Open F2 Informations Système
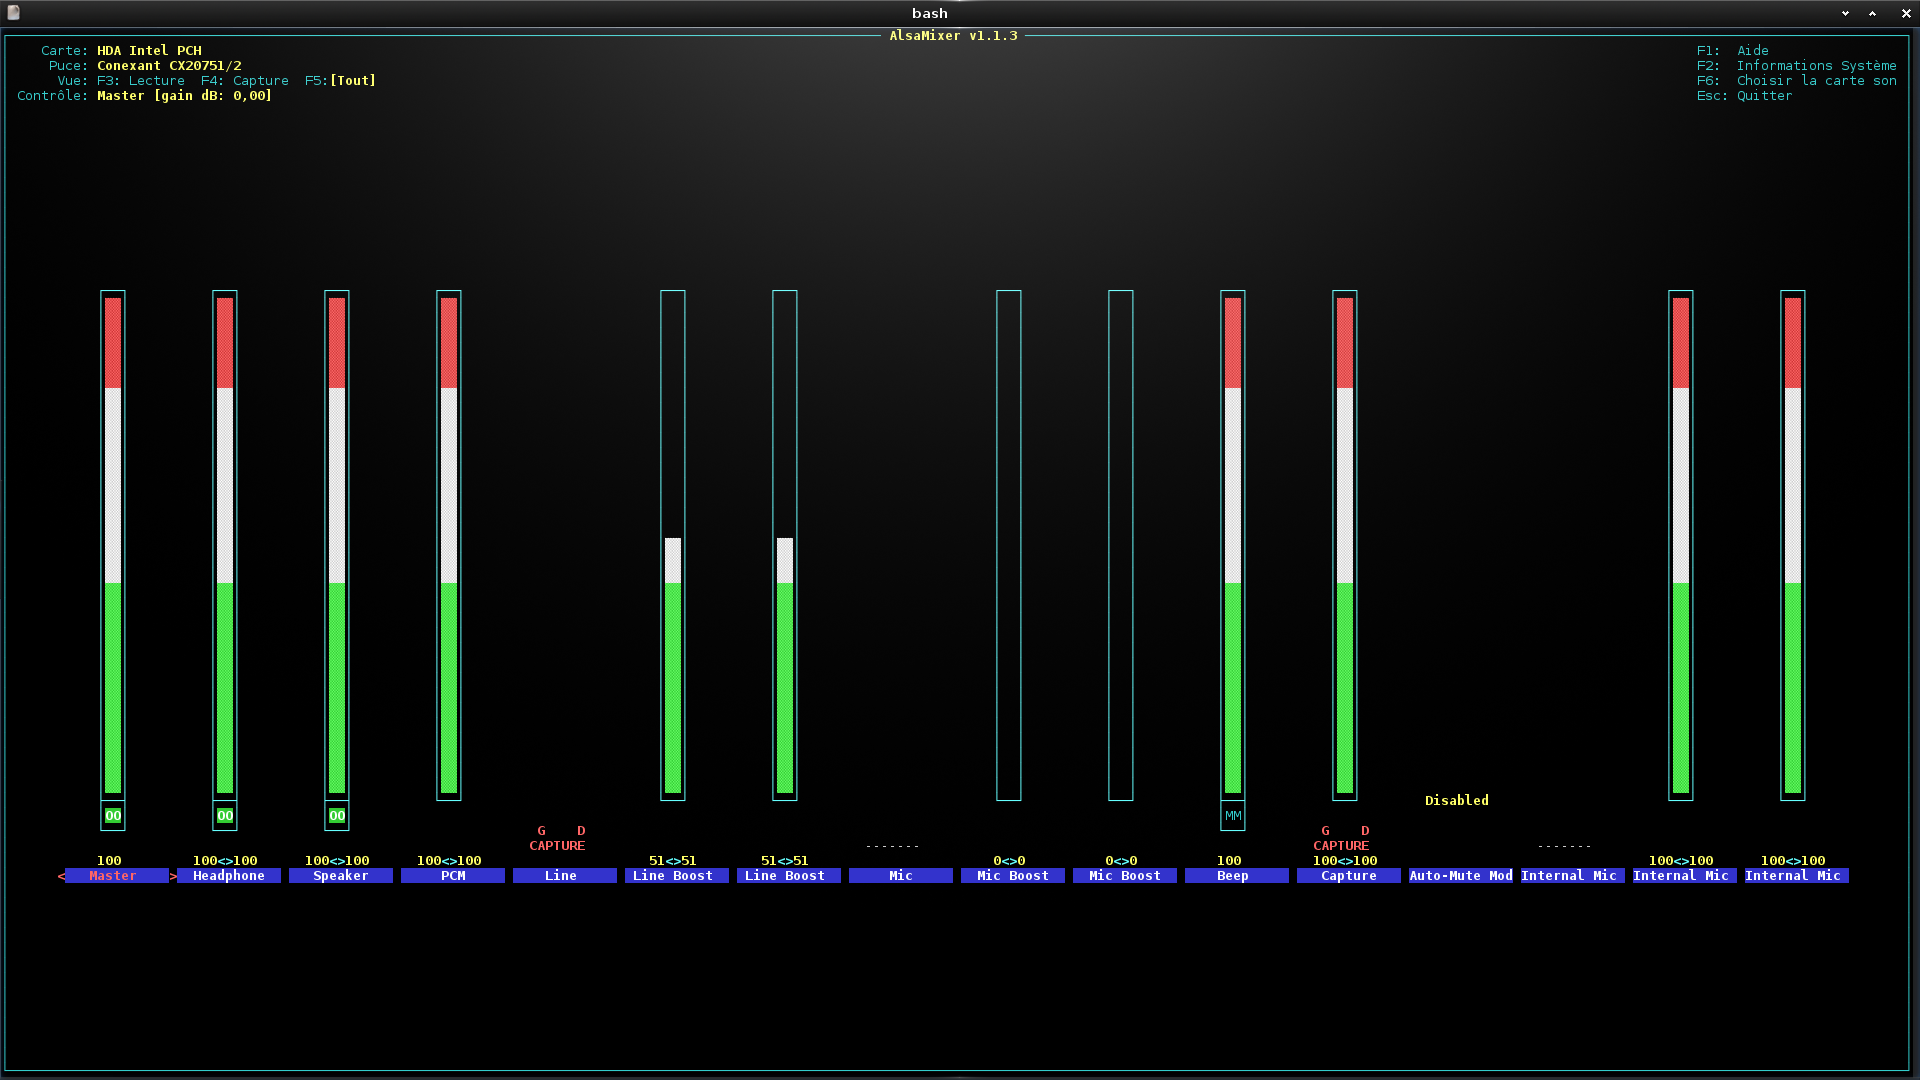1920x1080 pixels. point(1797,66)
